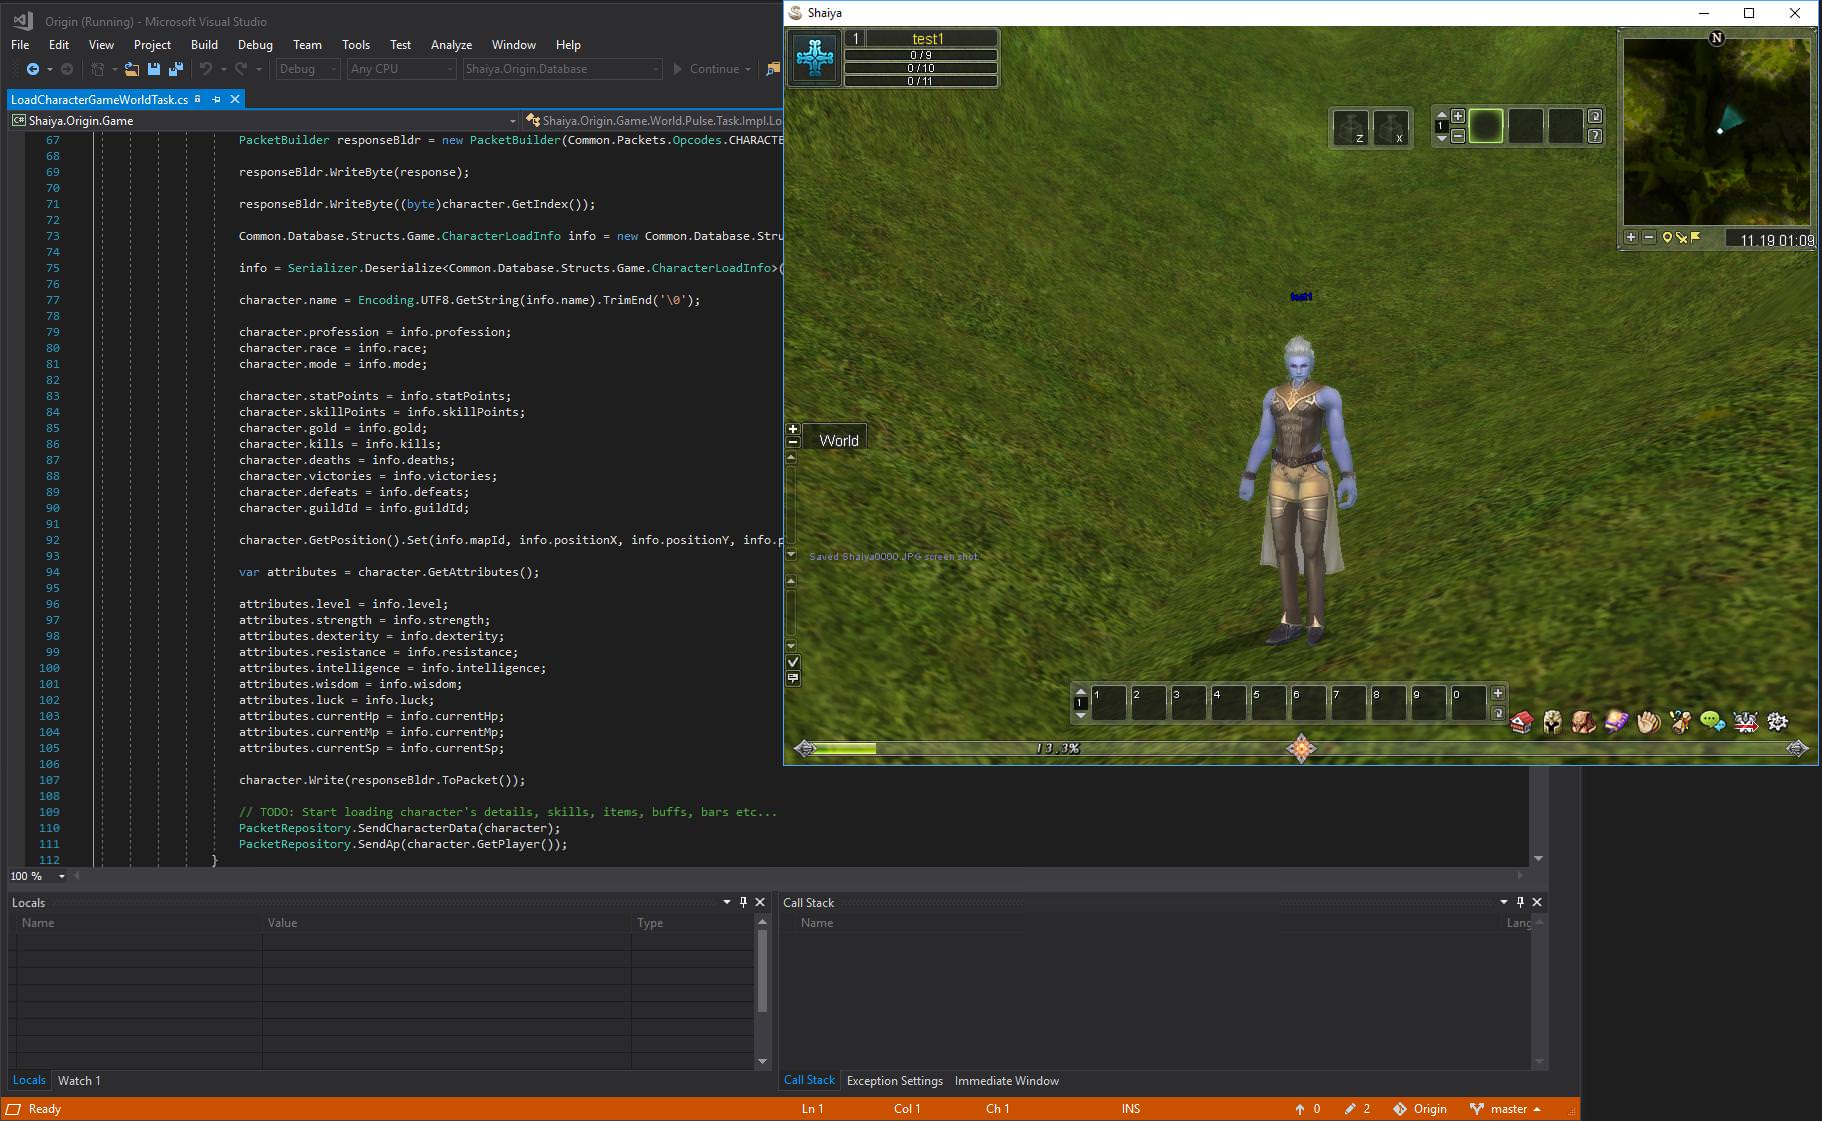Image resolution: width=1822 pixels, height=1121 pixels.
Task: Open the brown bag inventory icon
Action: [1585, 721]
